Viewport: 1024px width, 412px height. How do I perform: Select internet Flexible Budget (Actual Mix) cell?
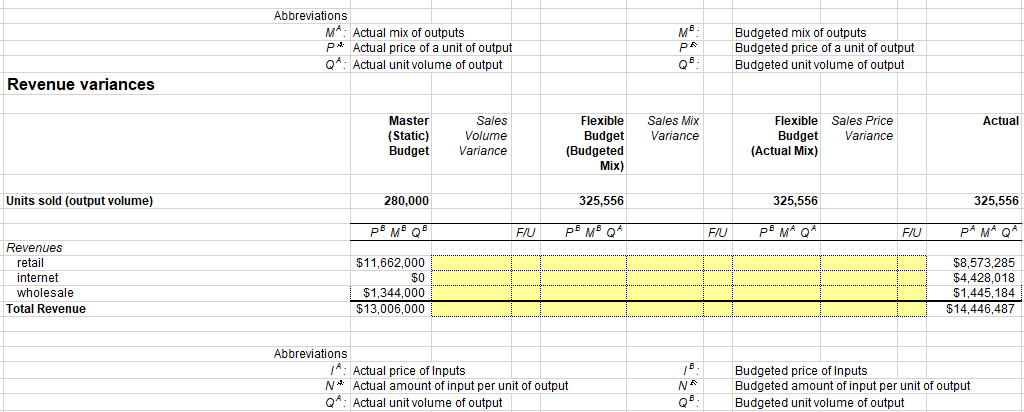click(x=776, y=278)
